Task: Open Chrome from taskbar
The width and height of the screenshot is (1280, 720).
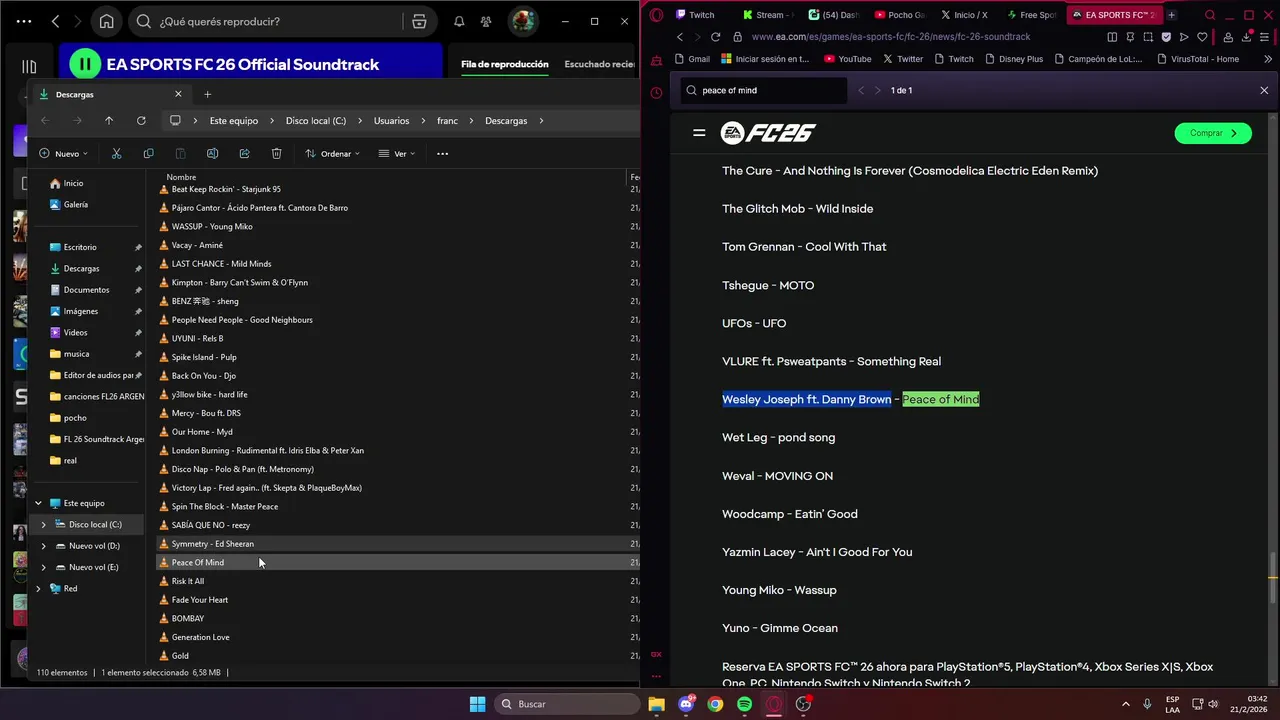Action: (x=715, y=704)
